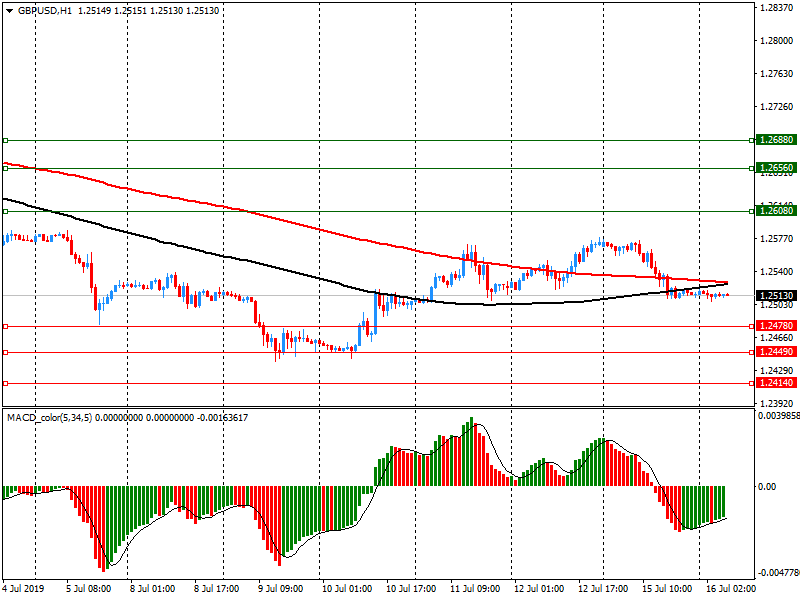Select the 1.26560 green level price label
This screenshot has height=600, width=800.
click(777, 168)
